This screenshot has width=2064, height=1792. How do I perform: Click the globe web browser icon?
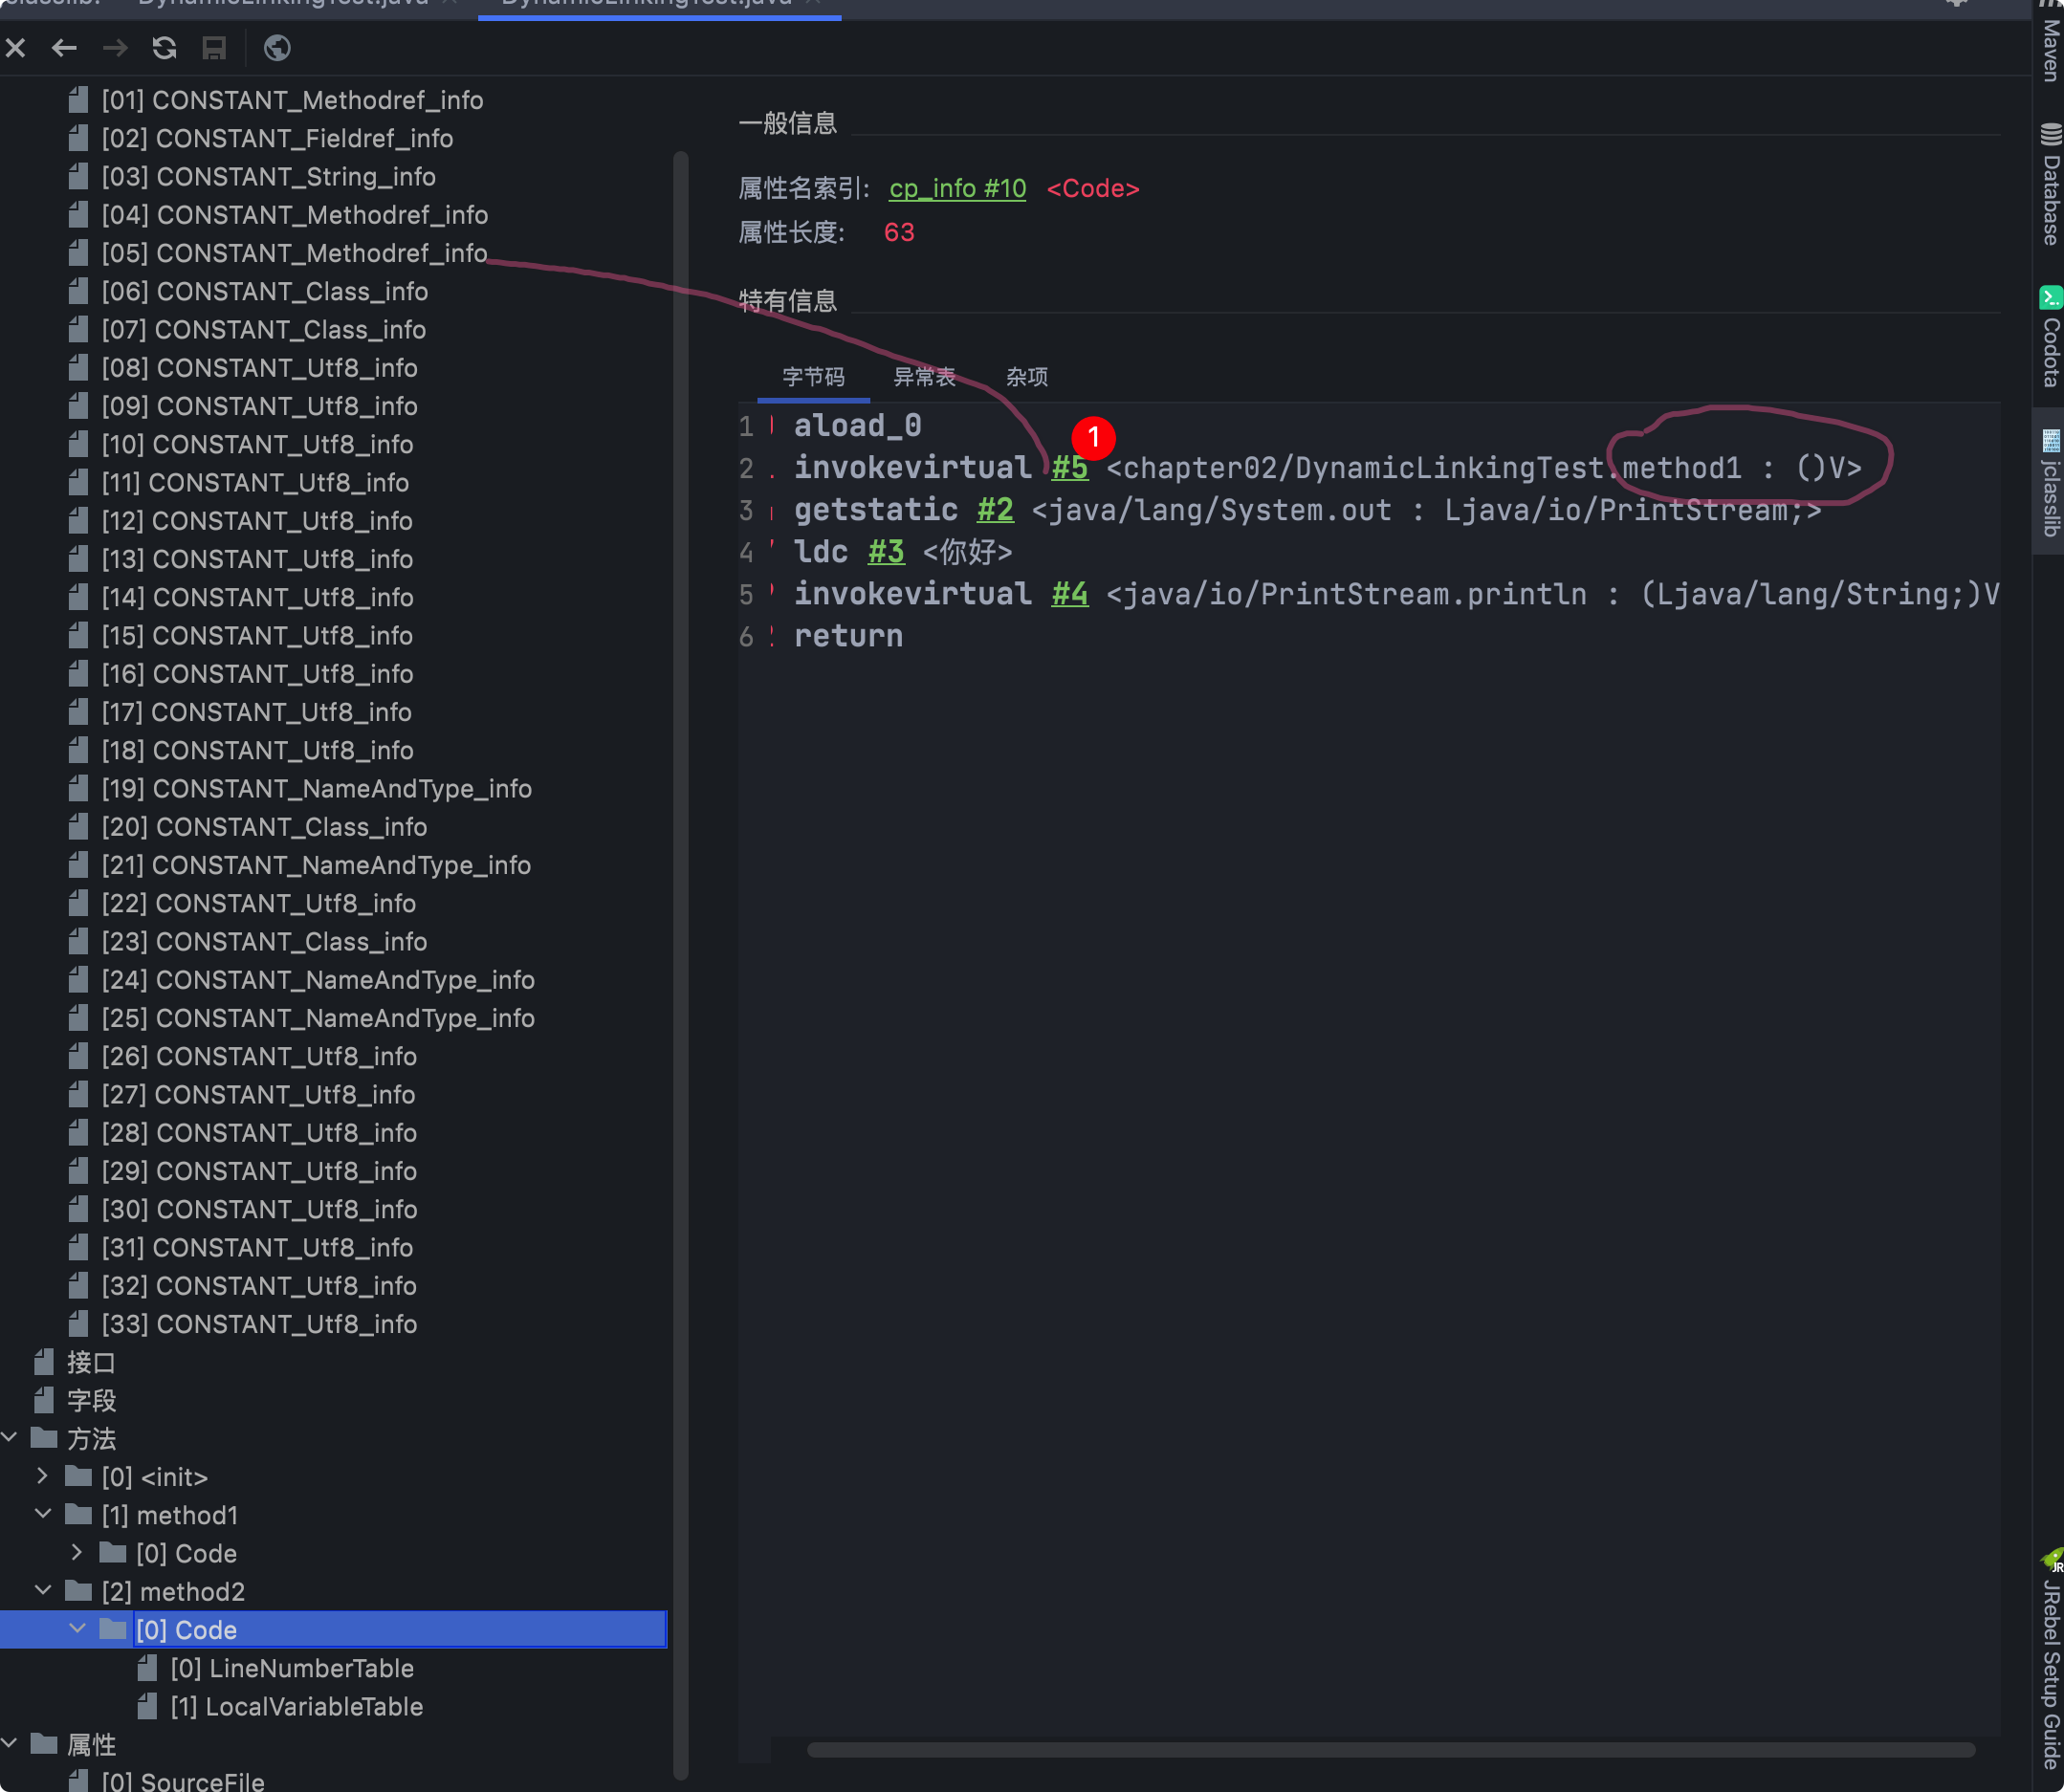(277, 48)
